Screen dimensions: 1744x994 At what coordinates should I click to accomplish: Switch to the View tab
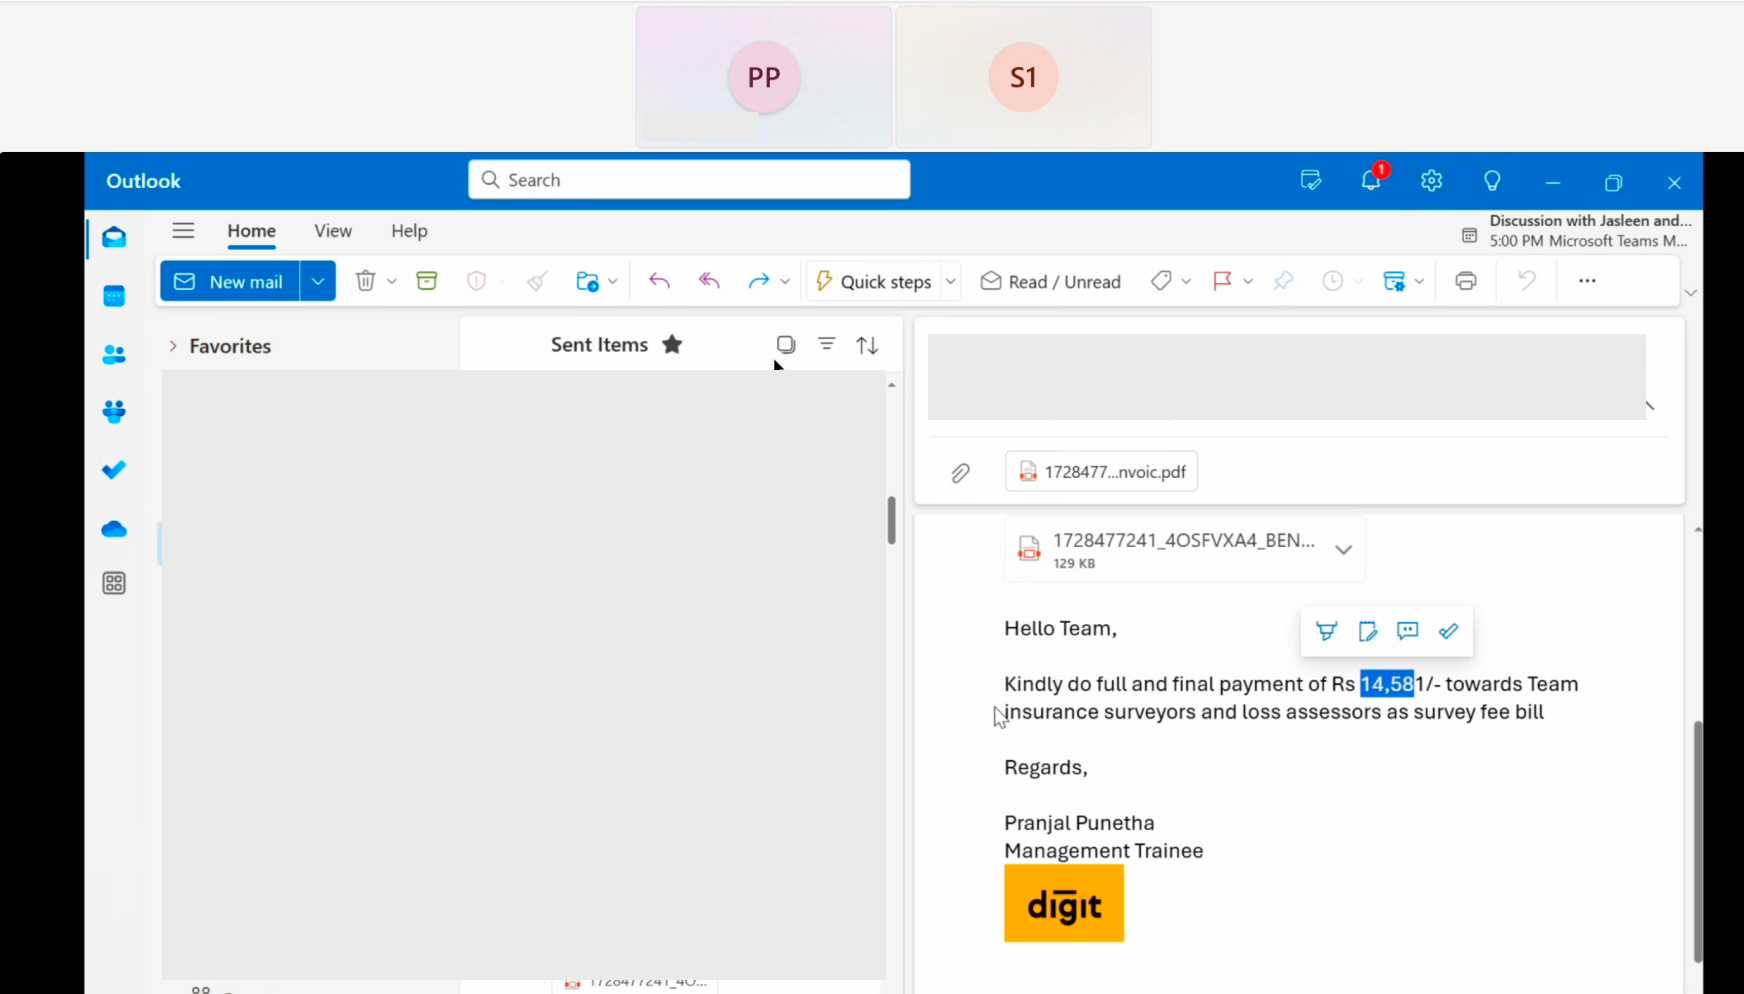[x=333, y=231]
